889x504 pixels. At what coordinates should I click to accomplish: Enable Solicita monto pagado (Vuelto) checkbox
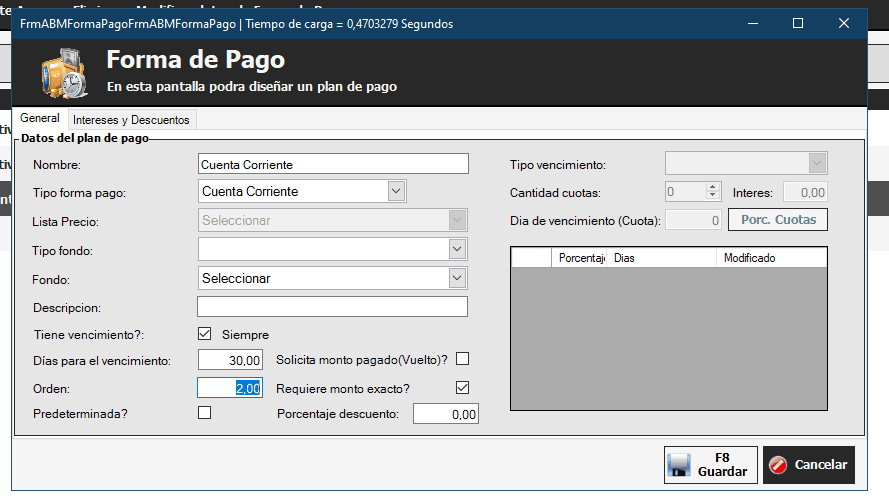point(462,360)
